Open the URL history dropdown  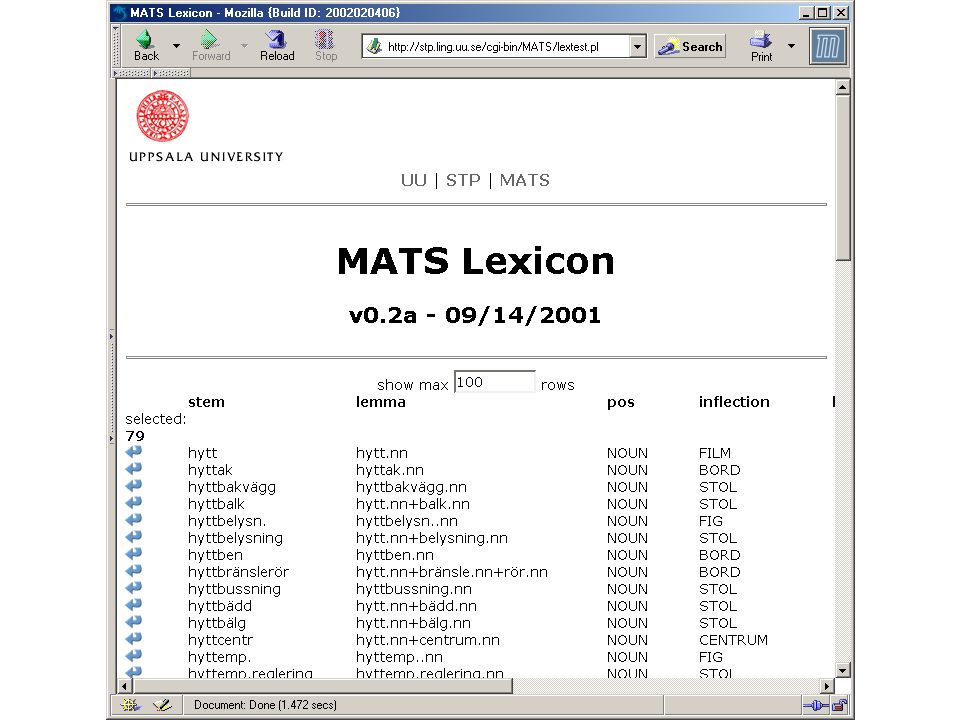(637, 47)
